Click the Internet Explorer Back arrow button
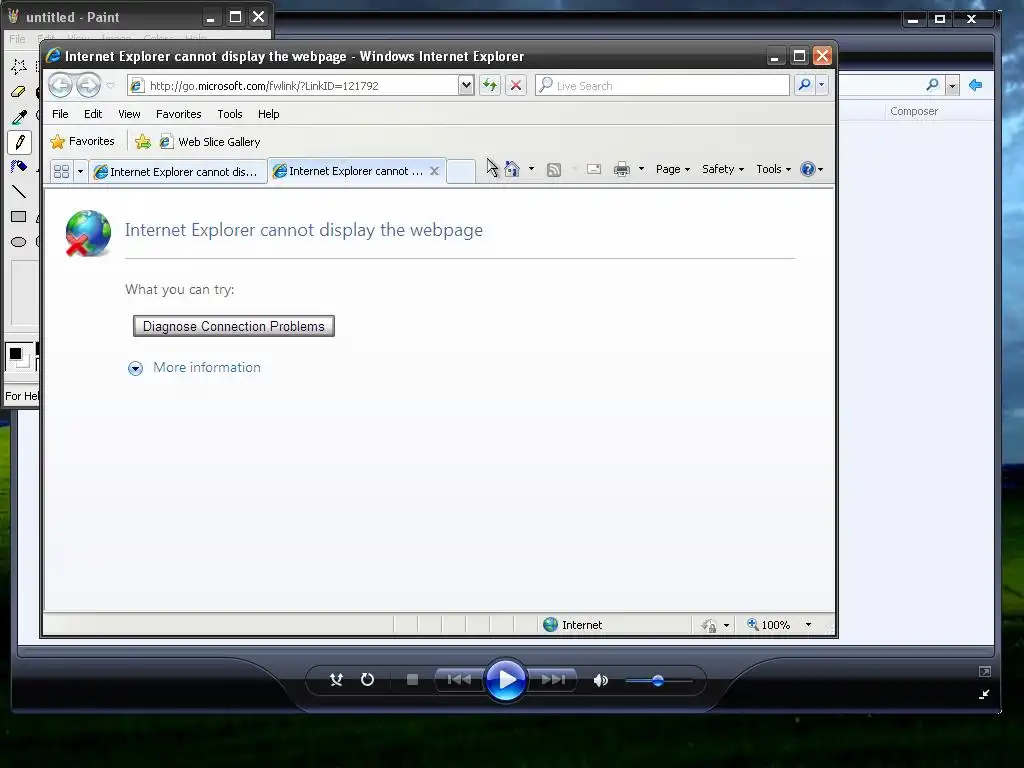 [60, 85]
